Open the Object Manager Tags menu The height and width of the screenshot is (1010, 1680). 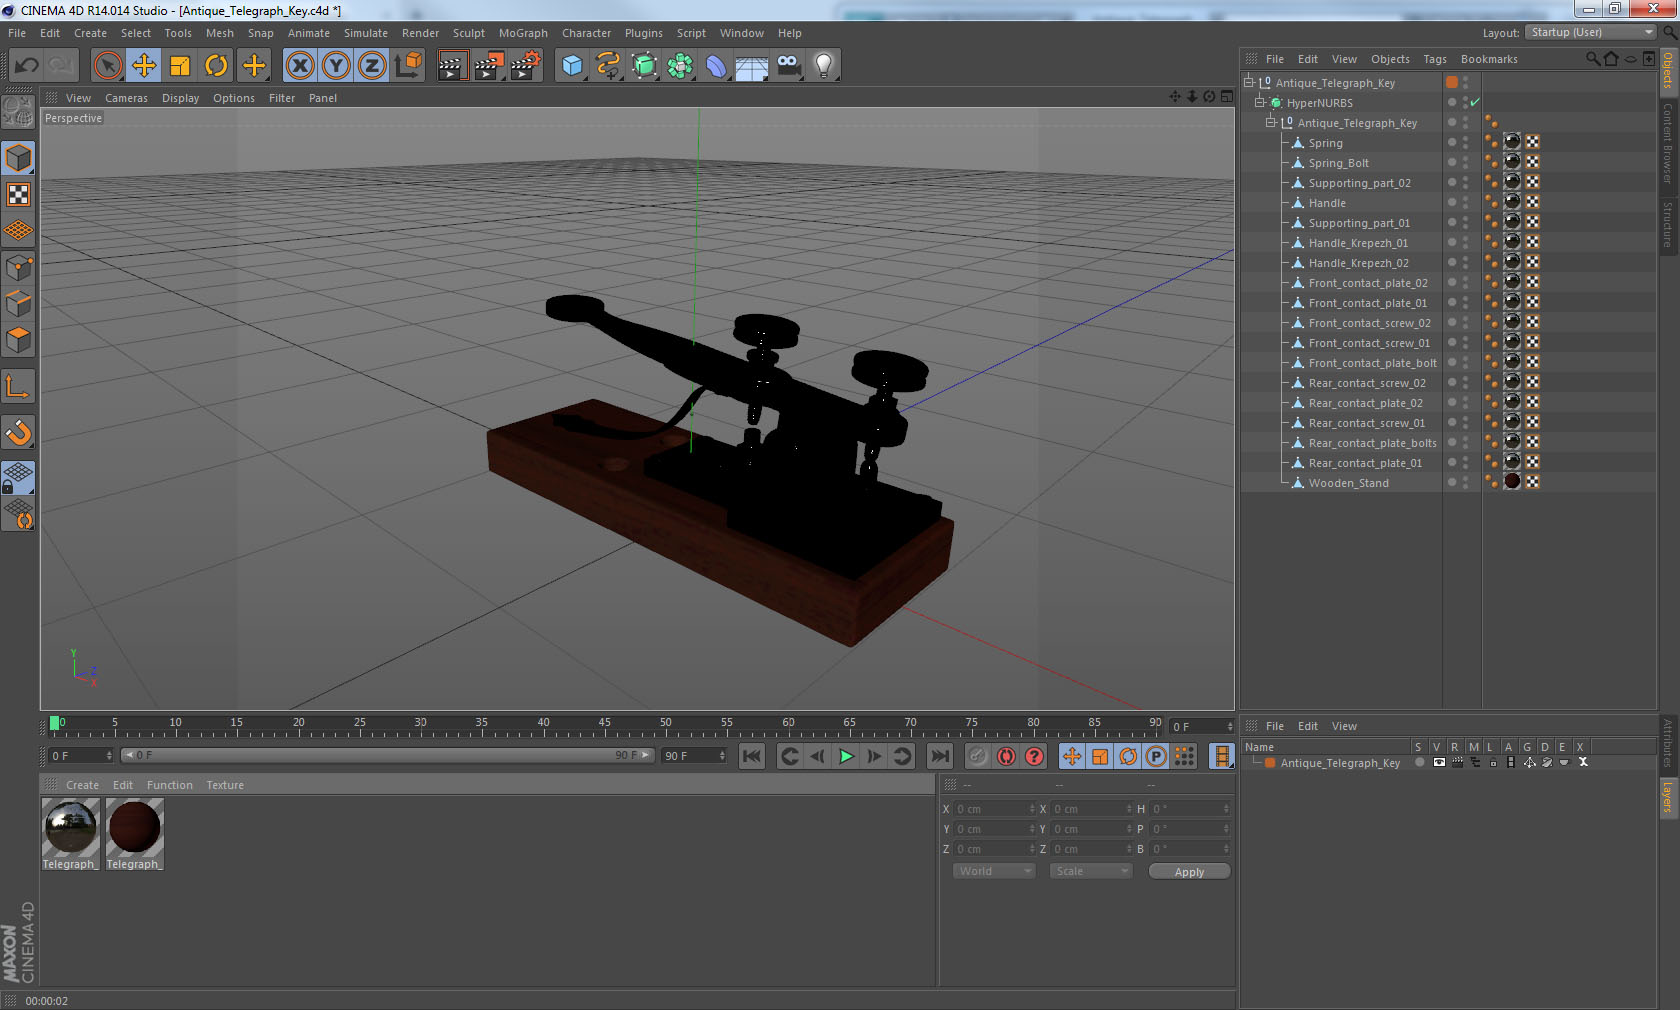(1435, 59)
